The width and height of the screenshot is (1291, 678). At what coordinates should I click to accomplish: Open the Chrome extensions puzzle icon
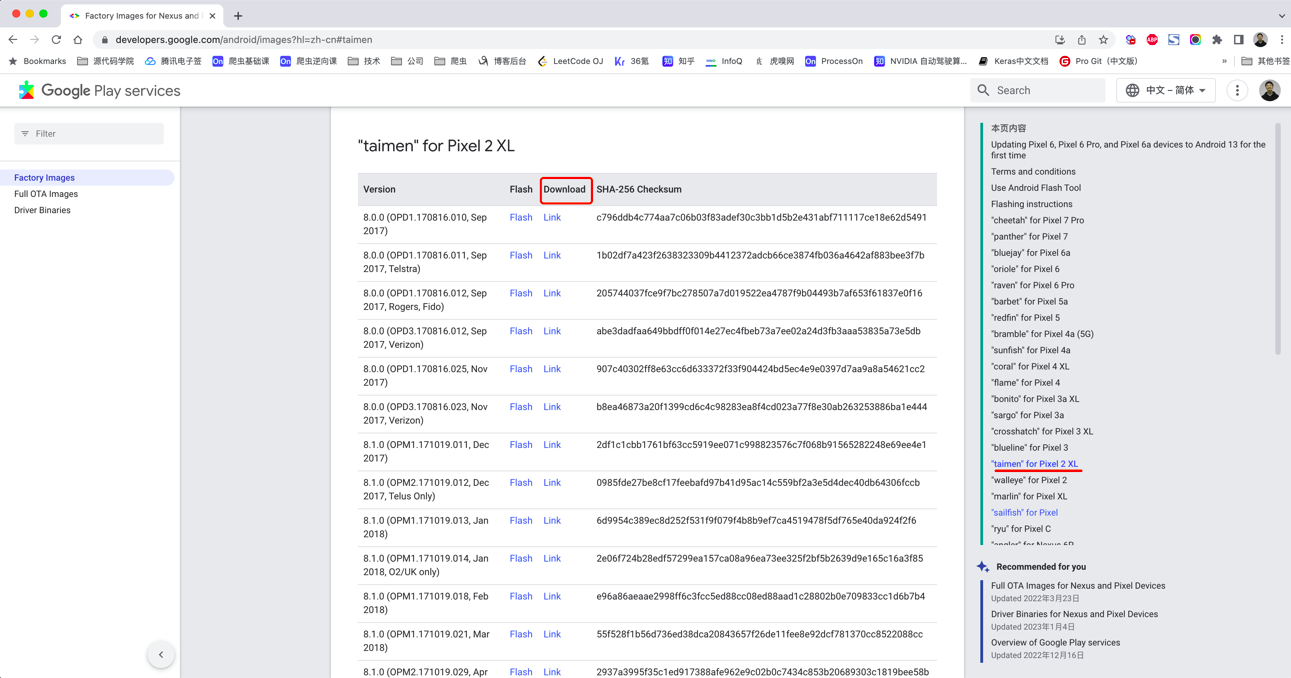coord(1217,40)
